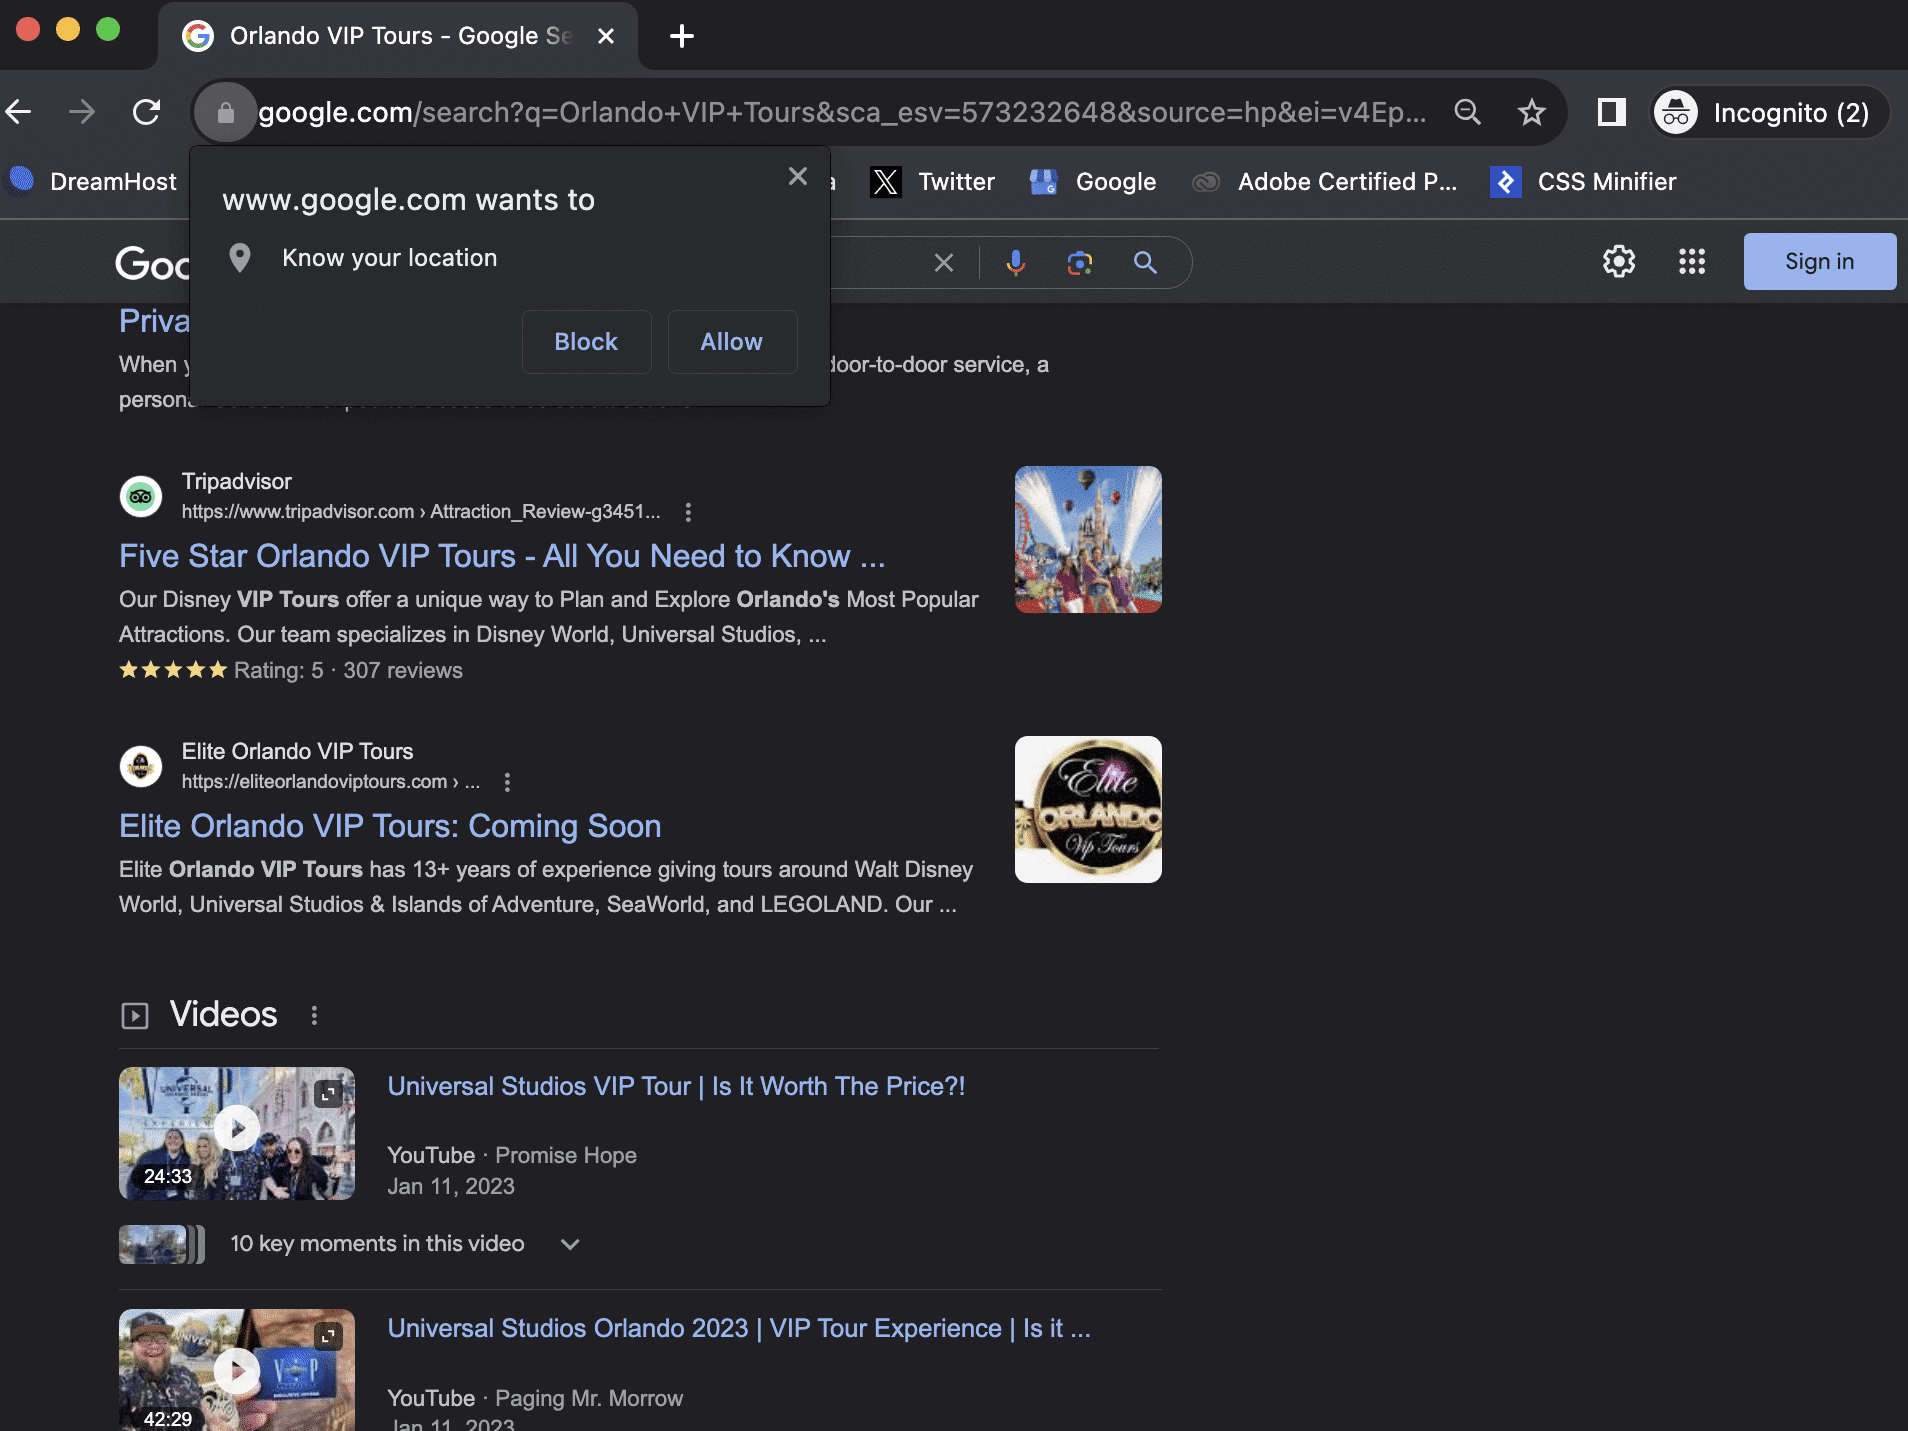Screen dimensions: 1908x1431
Task: Open Google search settings gear
Action: coord(1618,262)
